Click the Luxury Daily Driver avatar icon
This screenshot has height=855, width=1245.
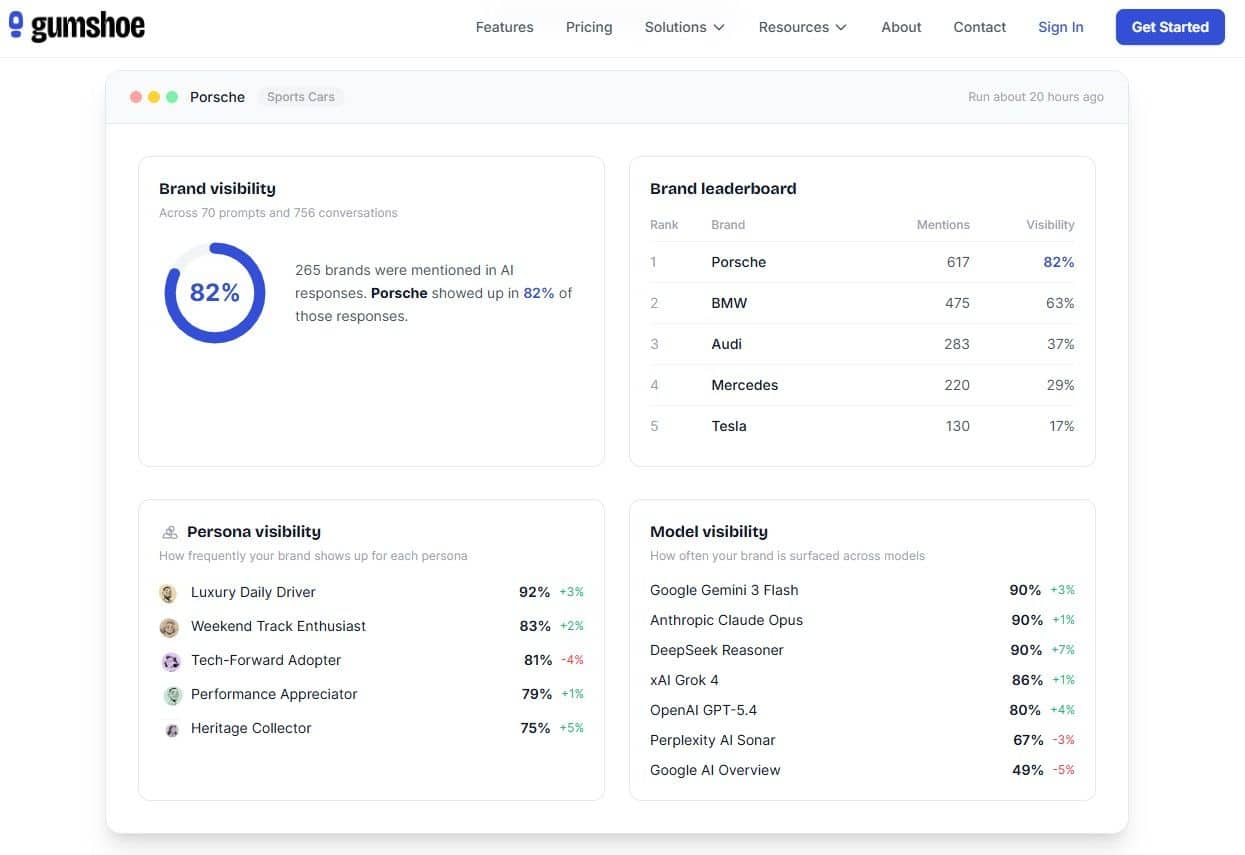tap(169, 593)
